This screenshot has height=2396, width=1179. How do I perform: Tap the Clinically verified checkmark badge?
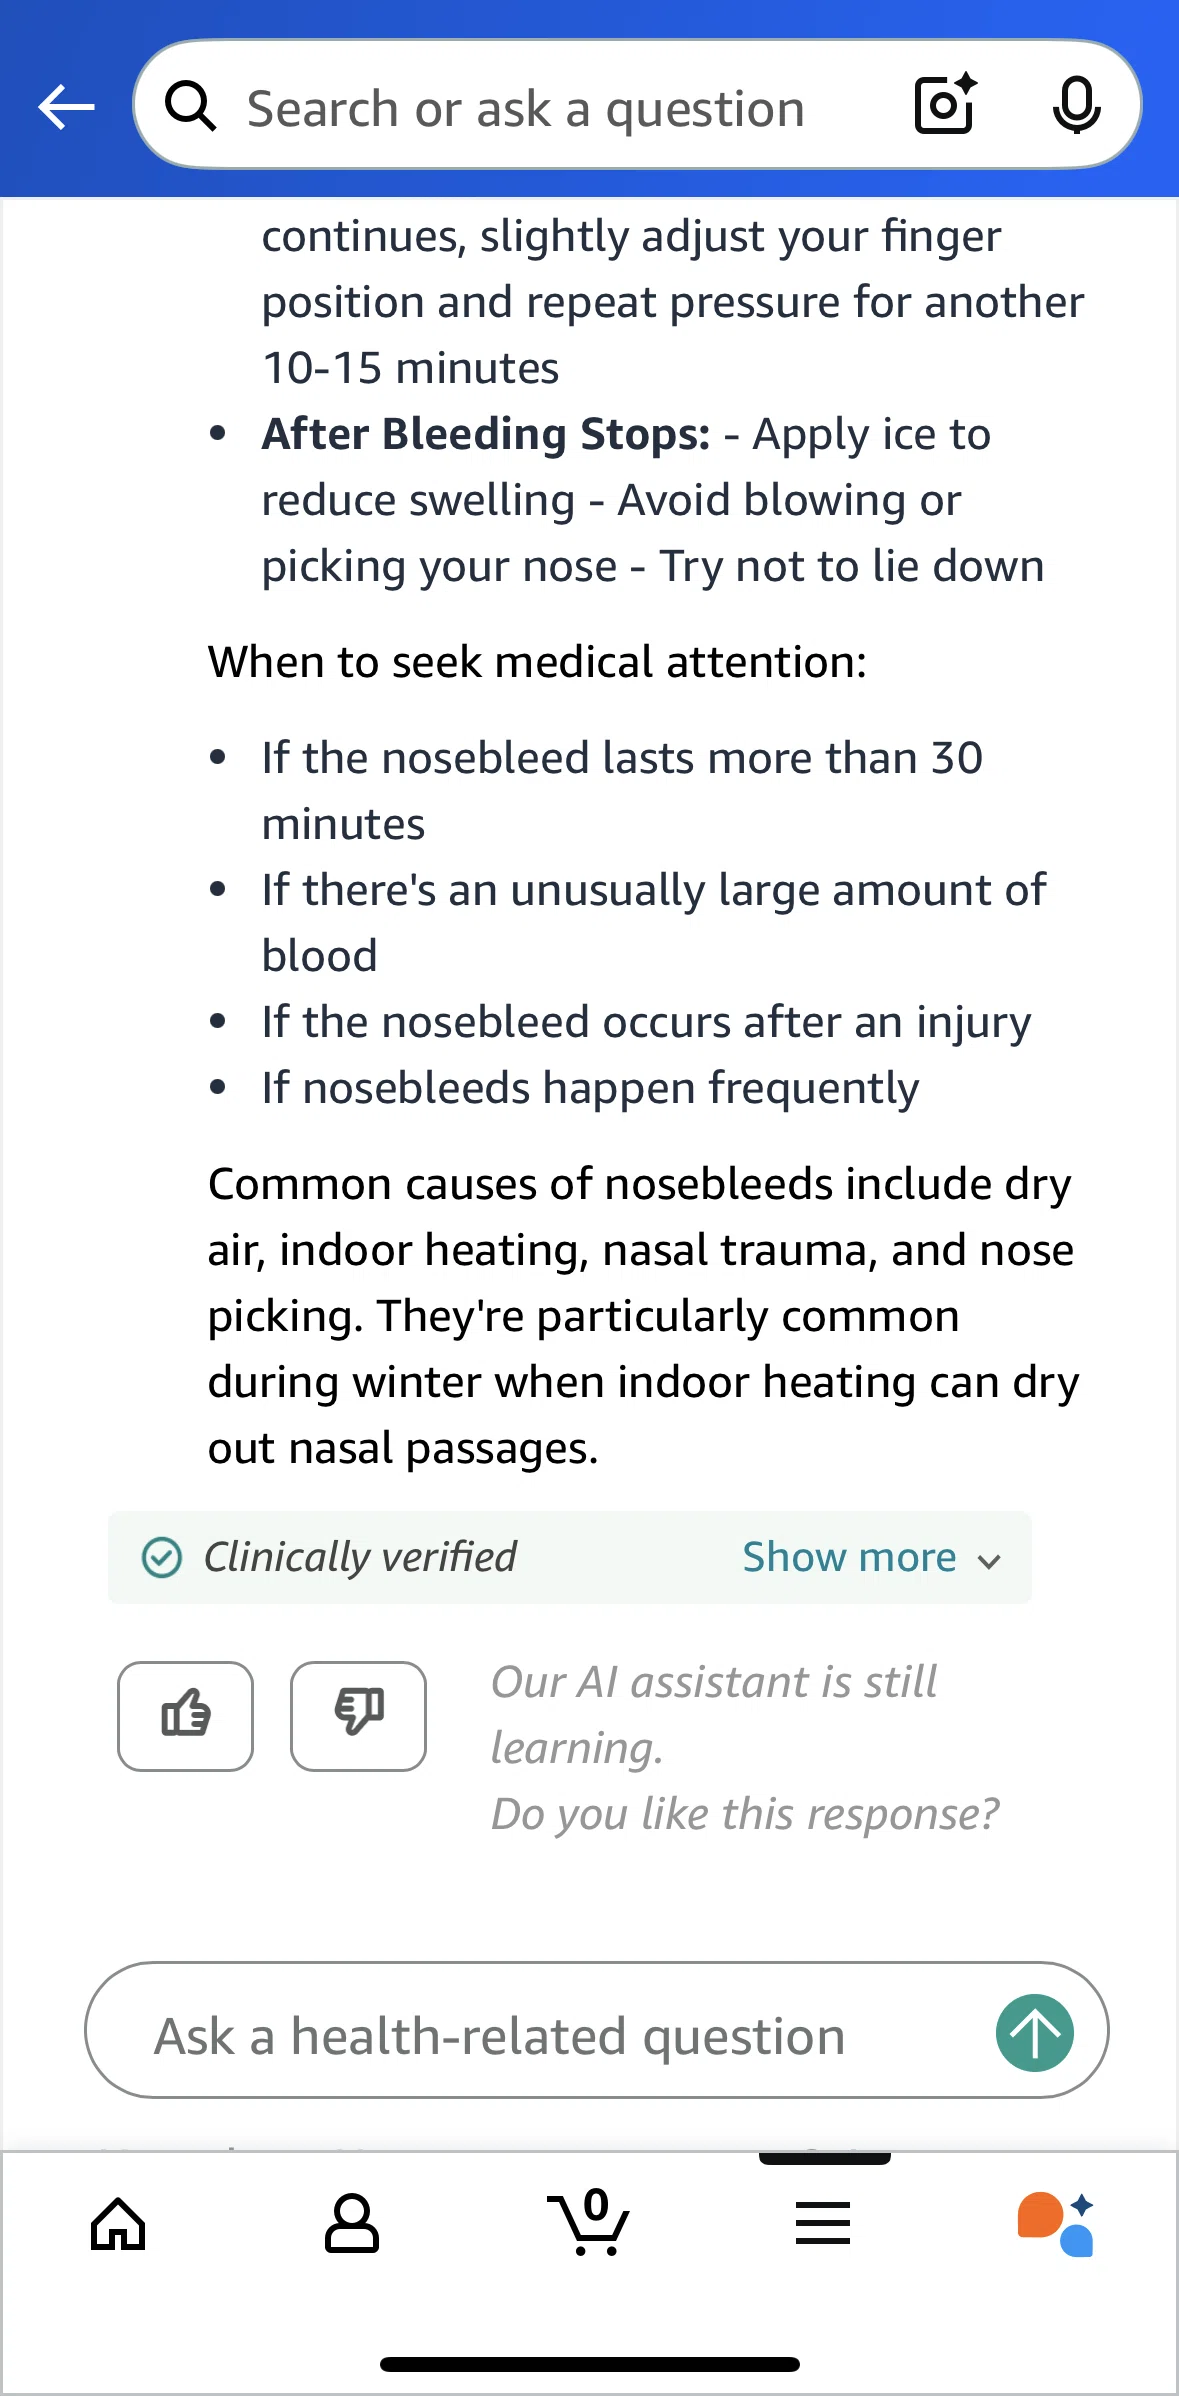point(162,1557)
